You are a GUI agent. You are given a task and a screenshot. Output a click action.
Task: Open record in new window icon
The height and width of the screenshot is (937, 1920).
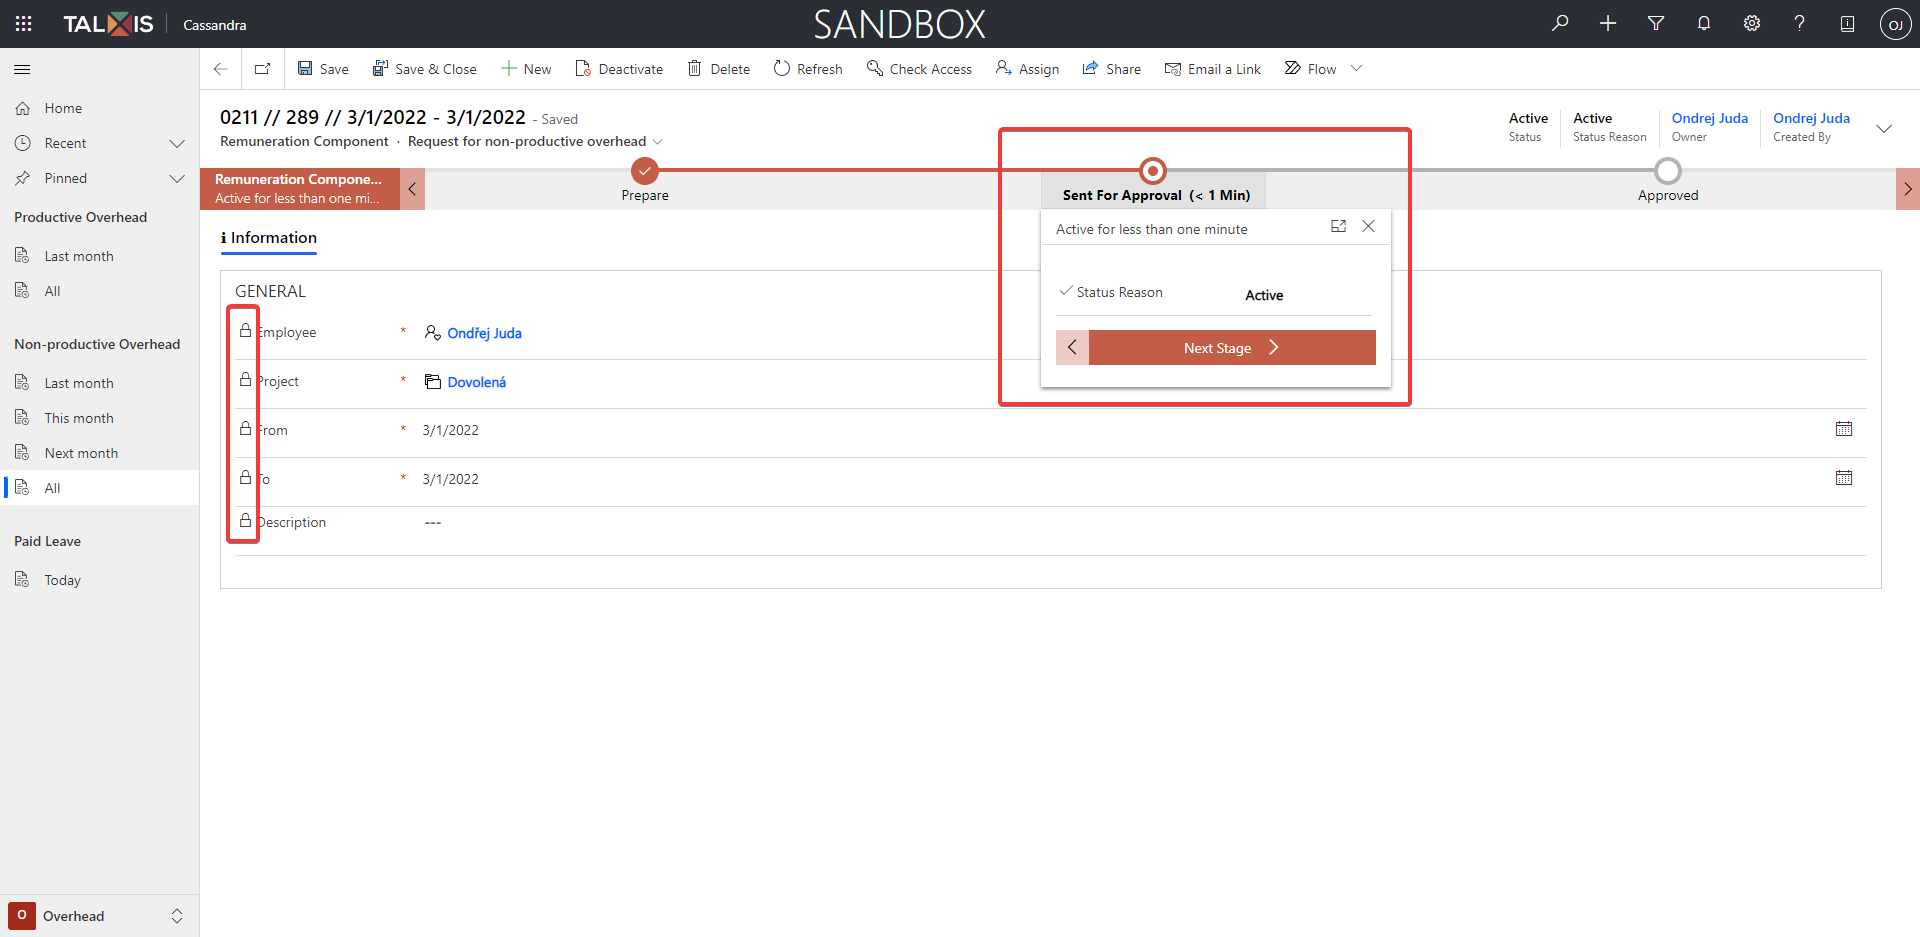click(x=262, y=69)
